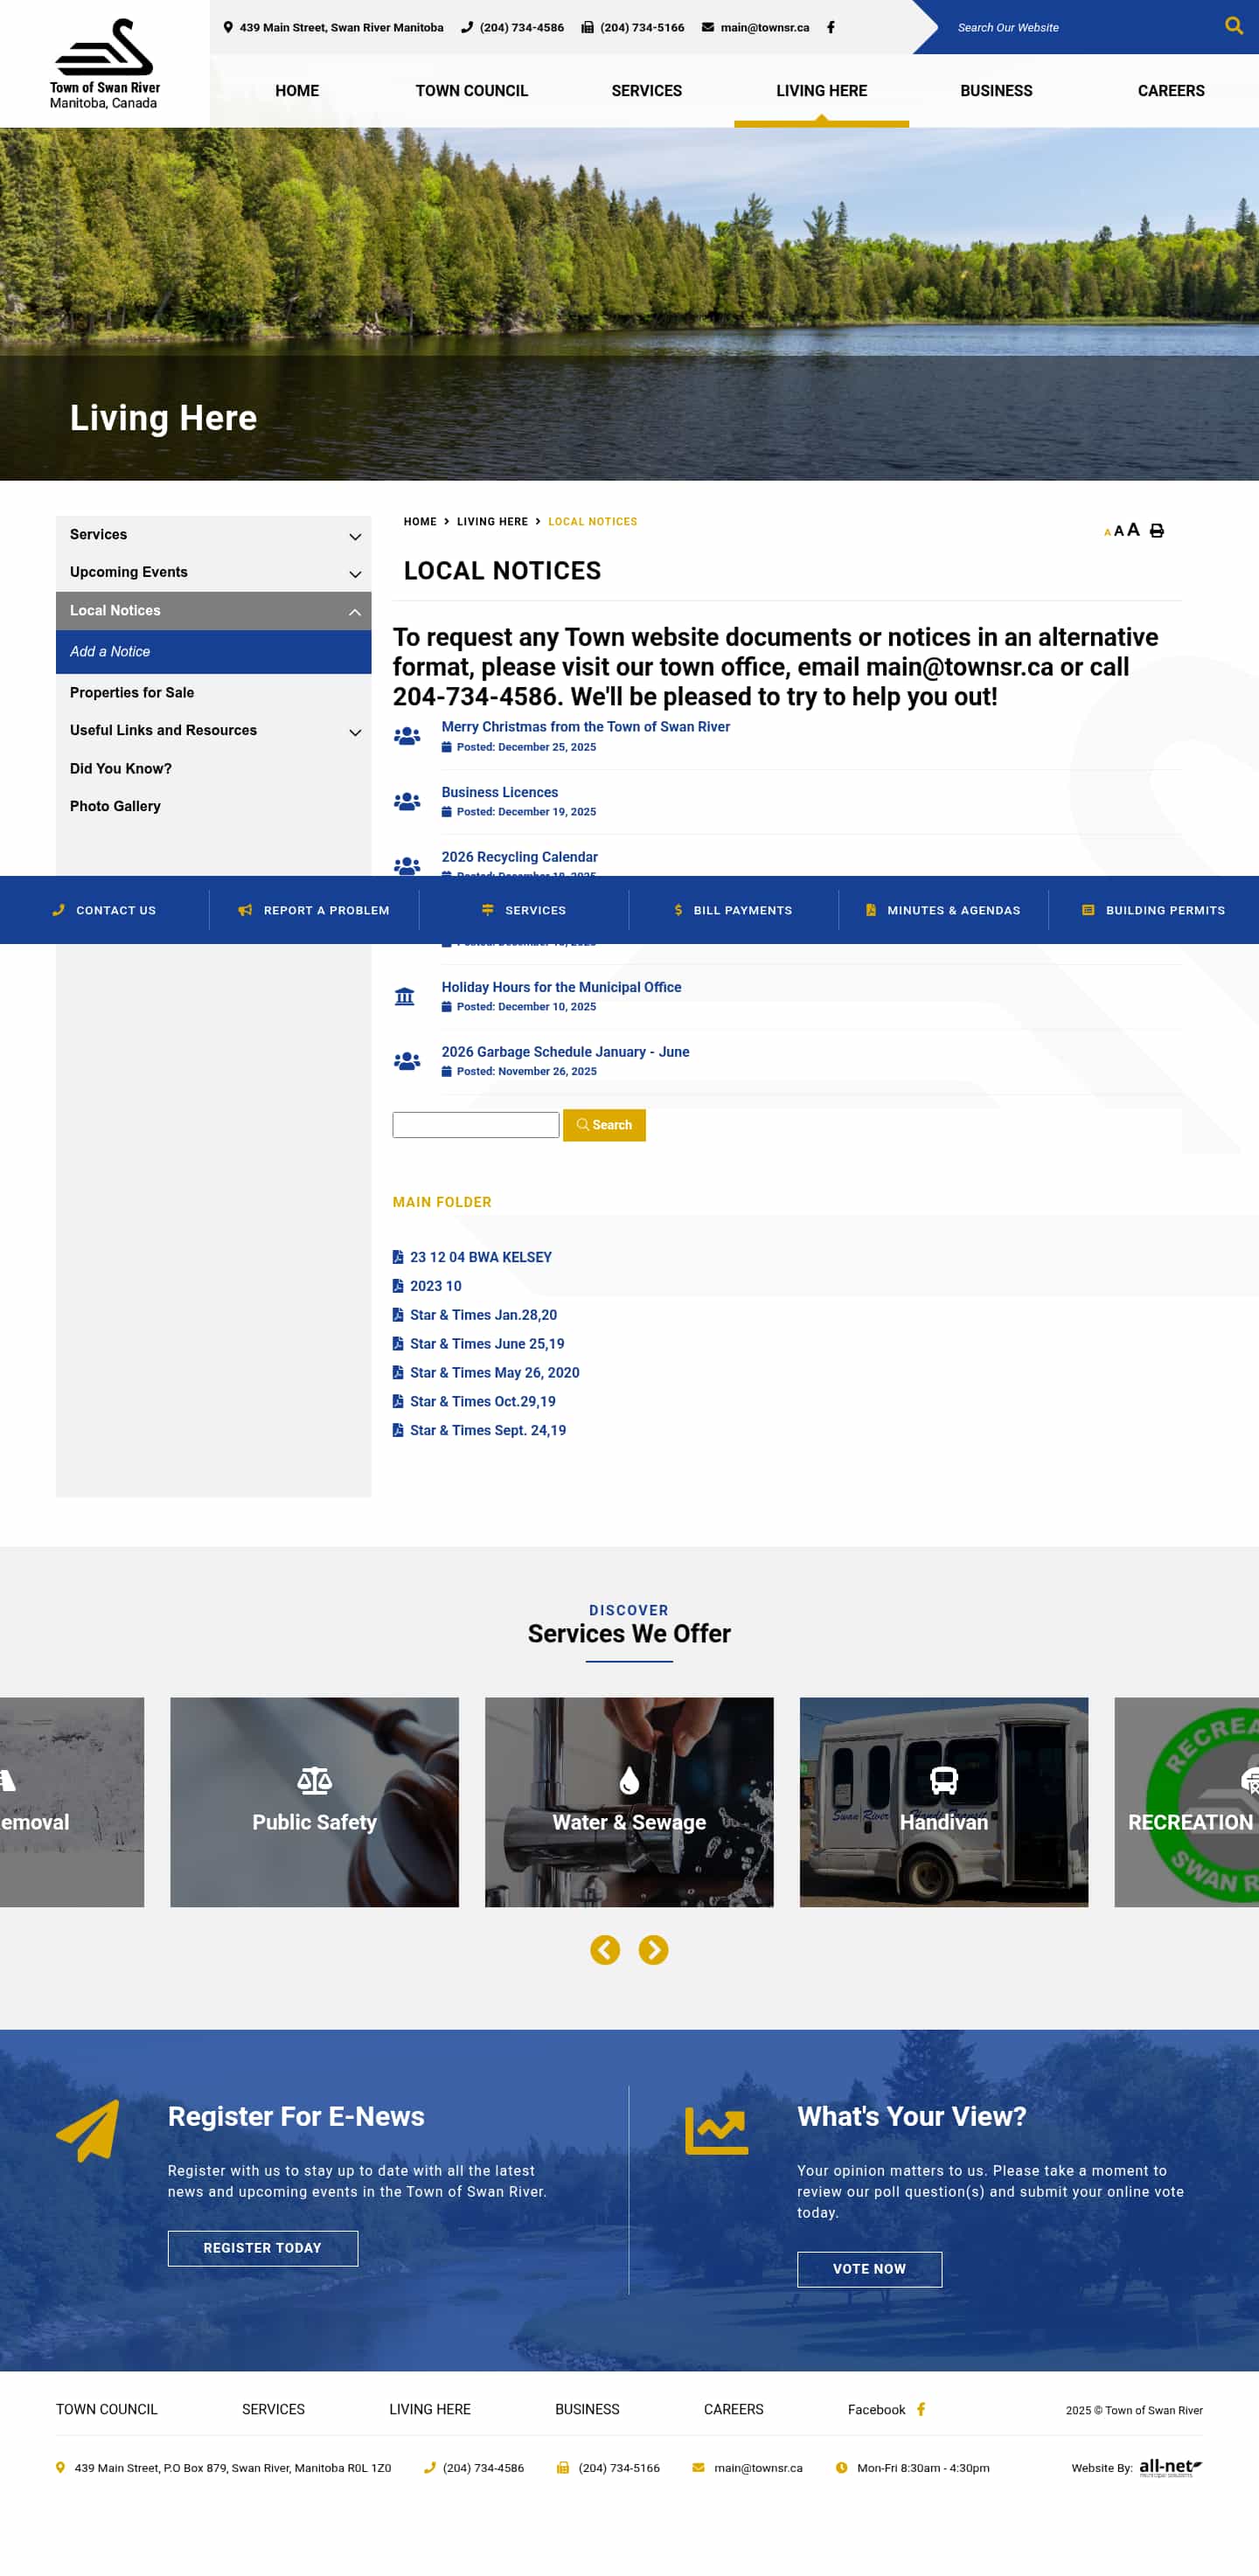This screenshot has height=2576, width=1259.
Task: Open Star & Times May 26, 2020 file
Action: (494, 1372)
